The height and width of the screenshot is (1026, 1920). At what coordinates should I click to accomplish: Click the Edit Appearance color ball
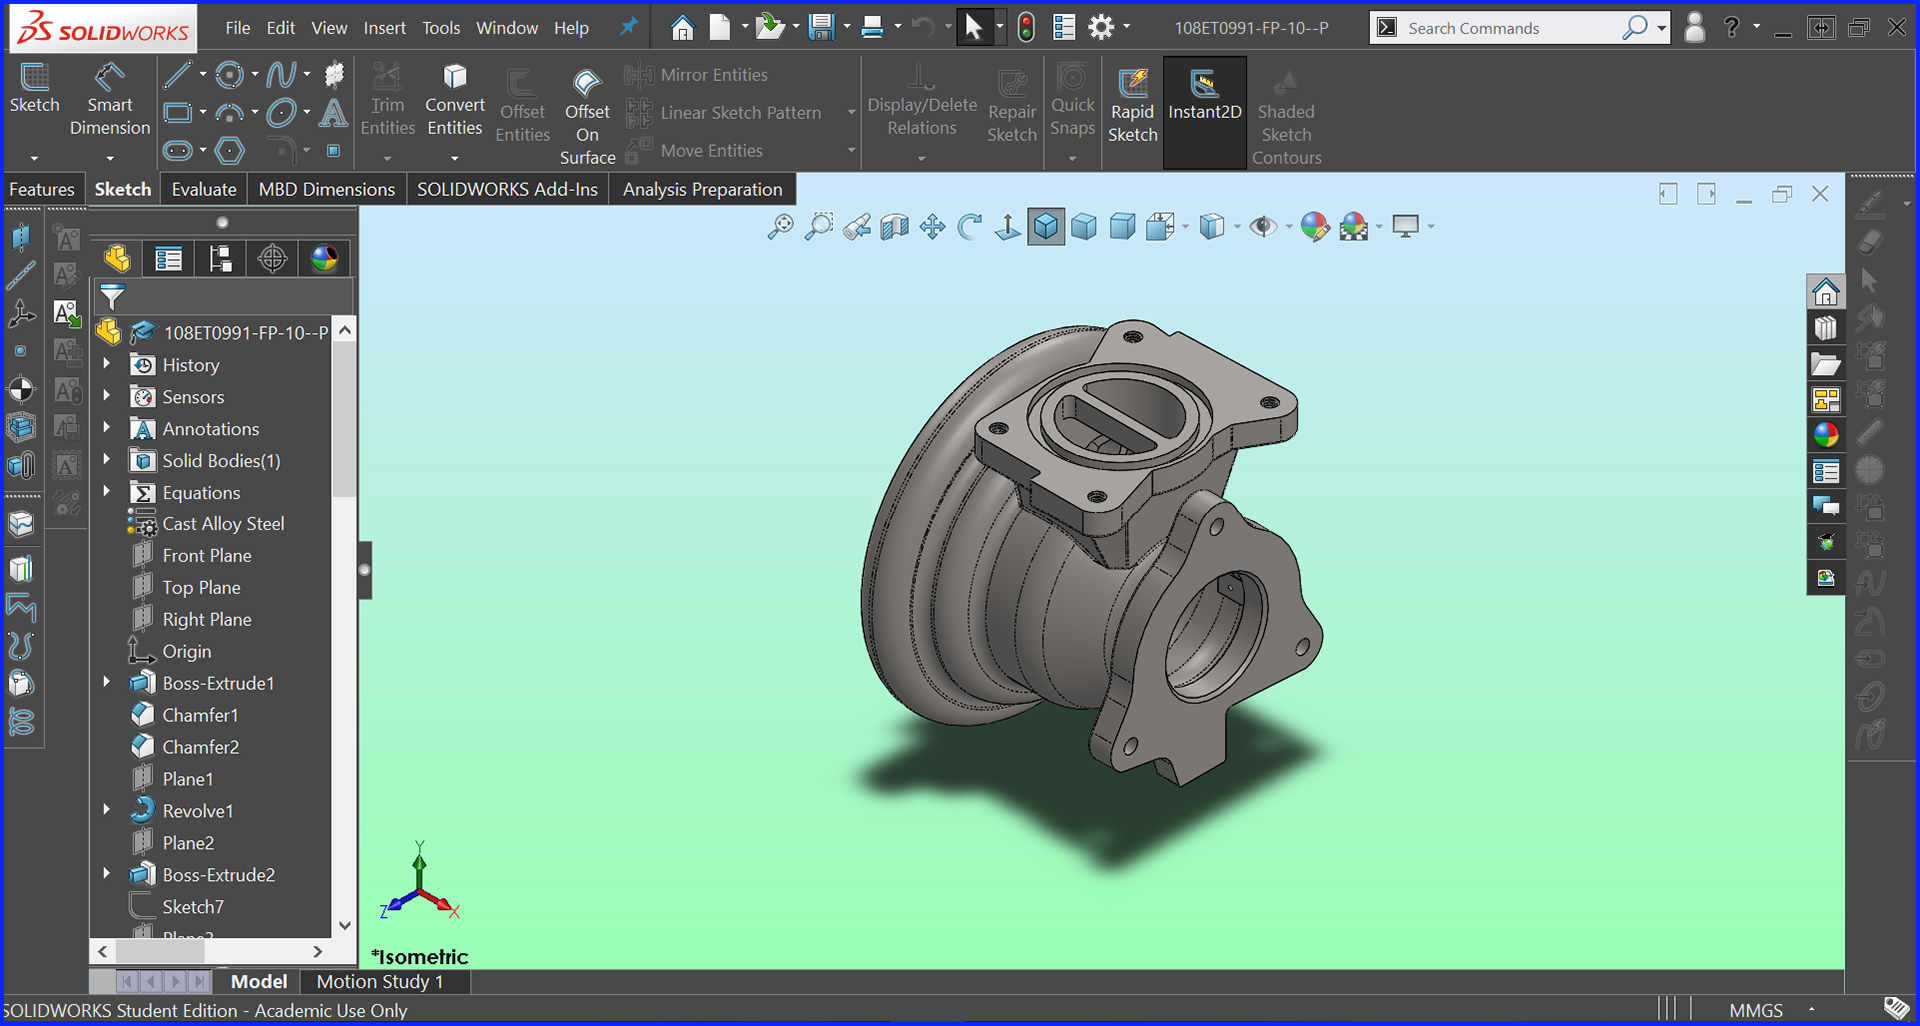(x=1315, y=227)
